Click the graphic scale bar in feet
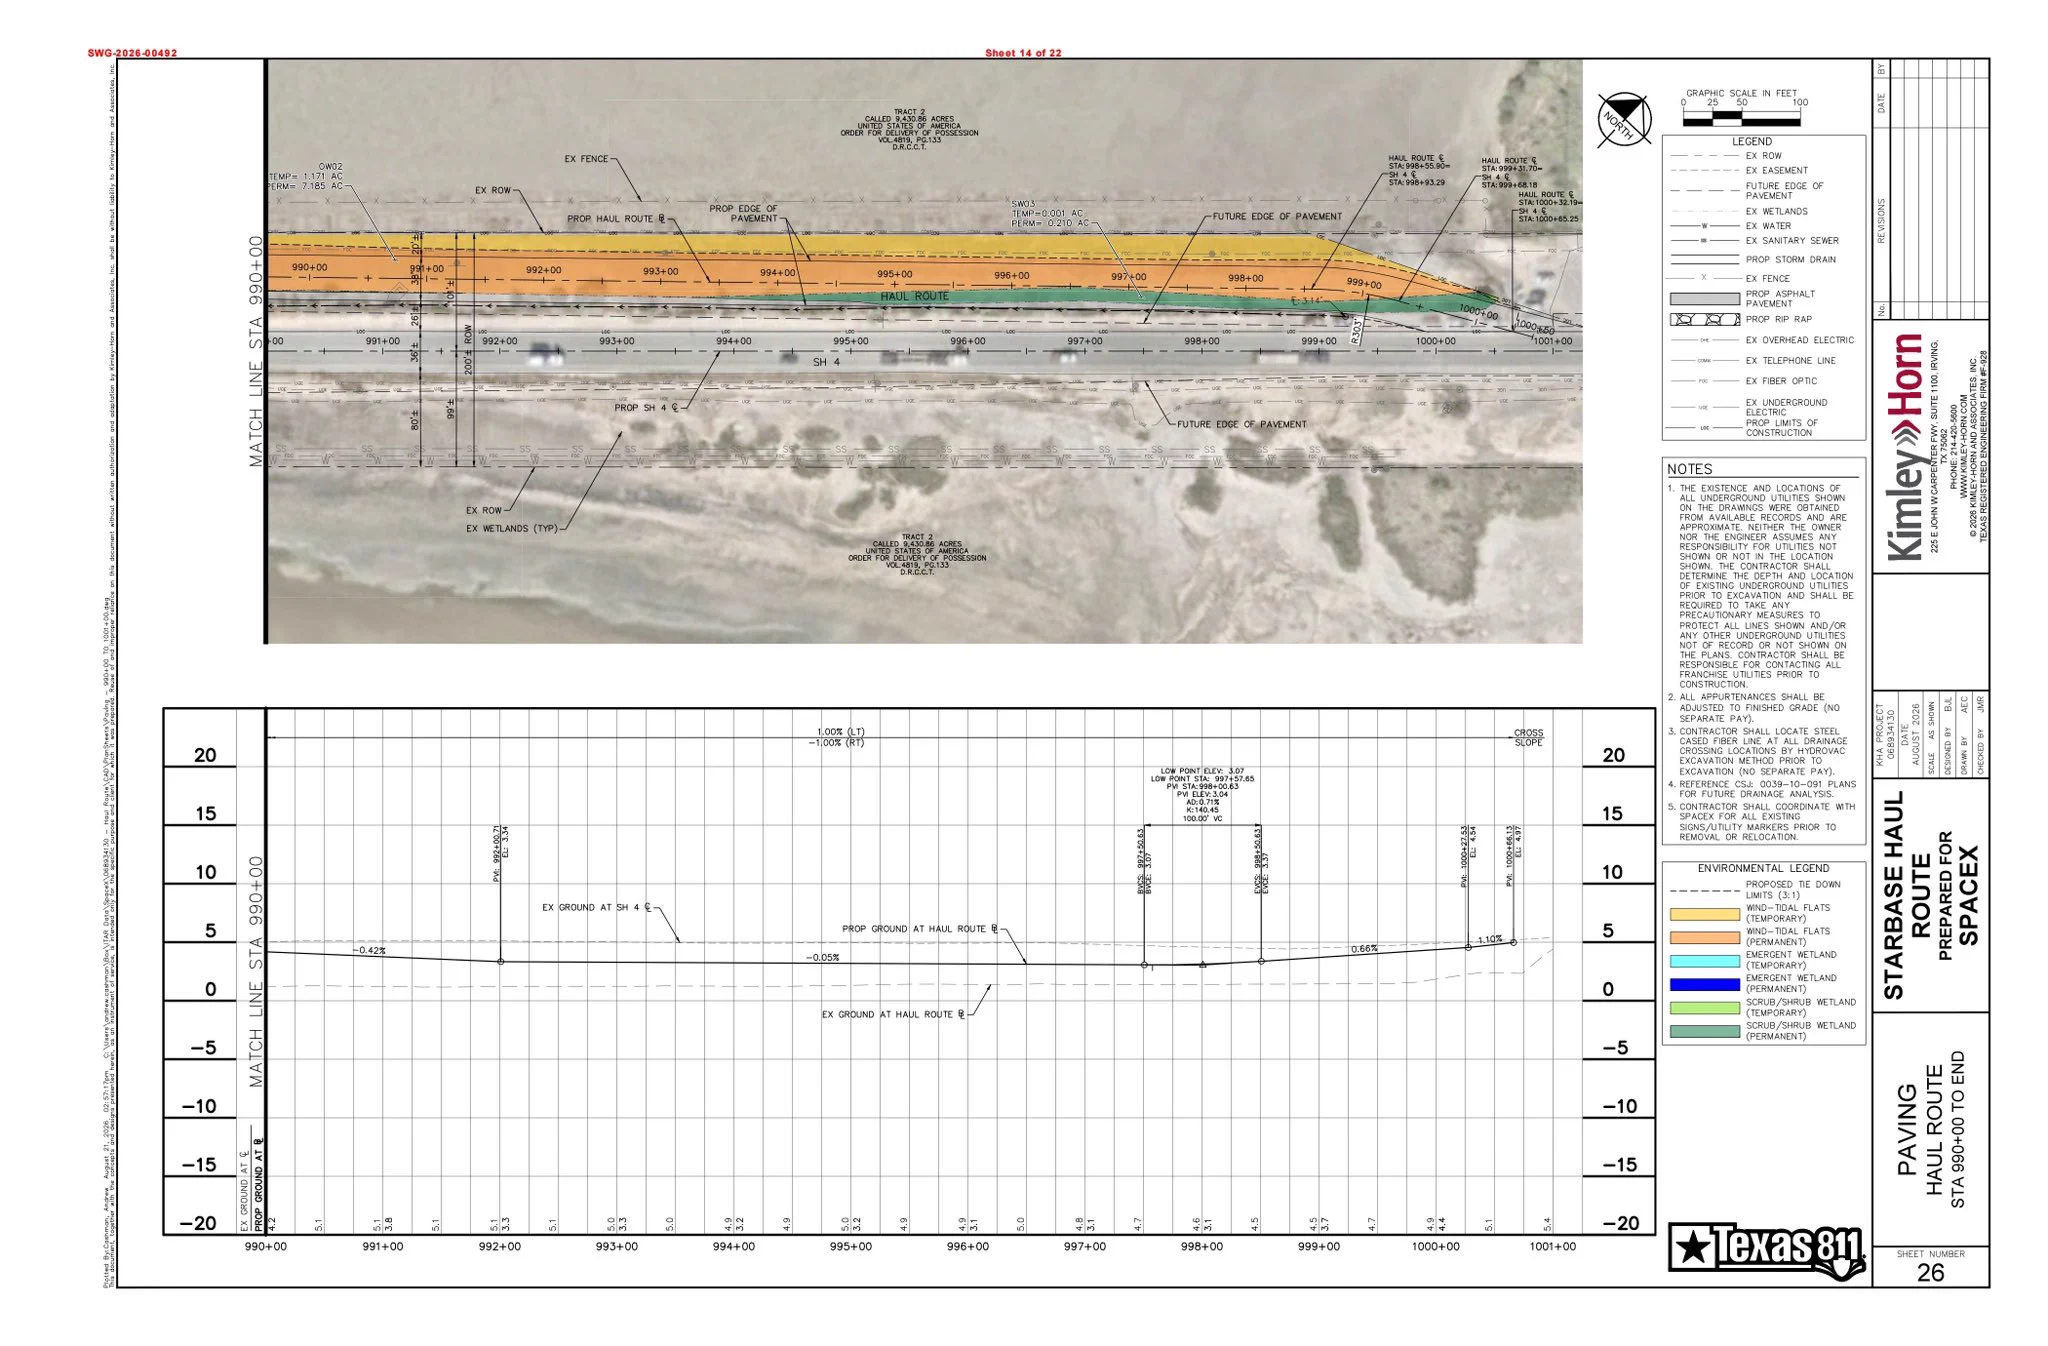2048x1346 pixels. point(1741,118)
